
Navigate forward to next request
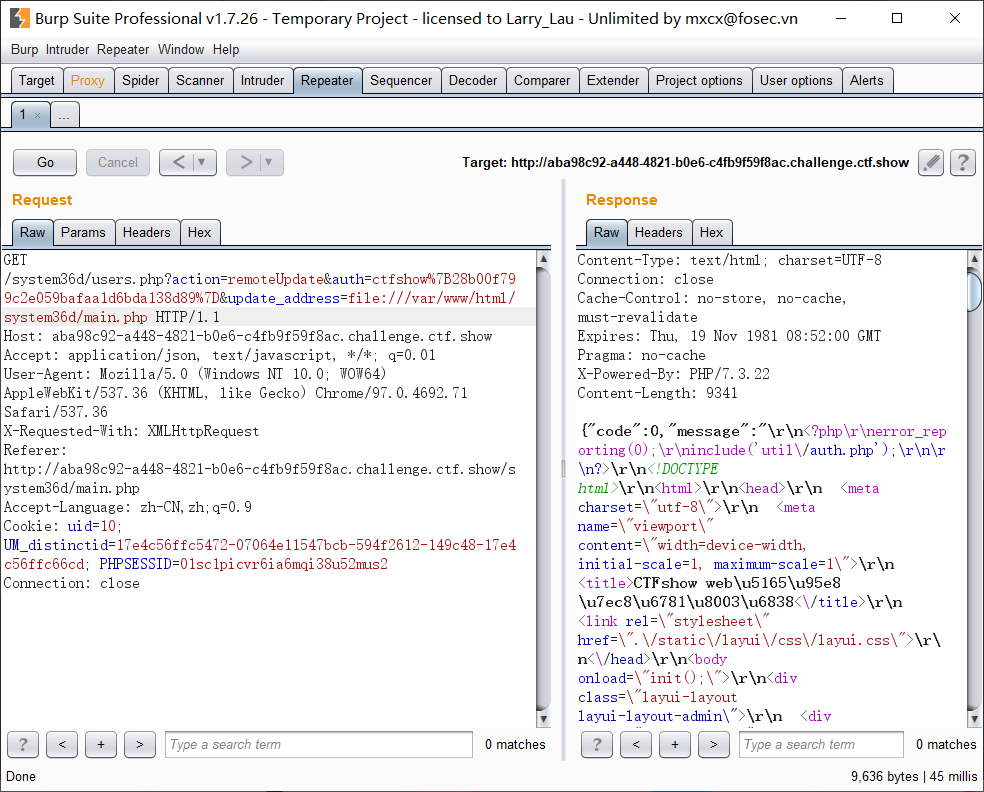click(x=245, y=163)
